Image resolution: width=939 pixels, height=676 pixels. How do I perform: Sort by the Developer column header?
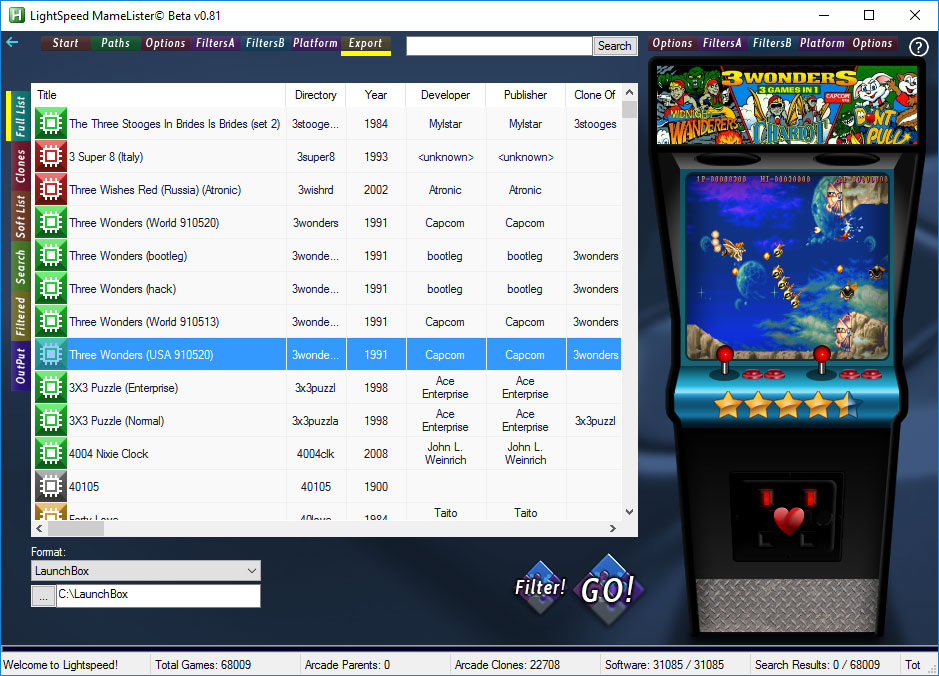click(x=446, y=95)
